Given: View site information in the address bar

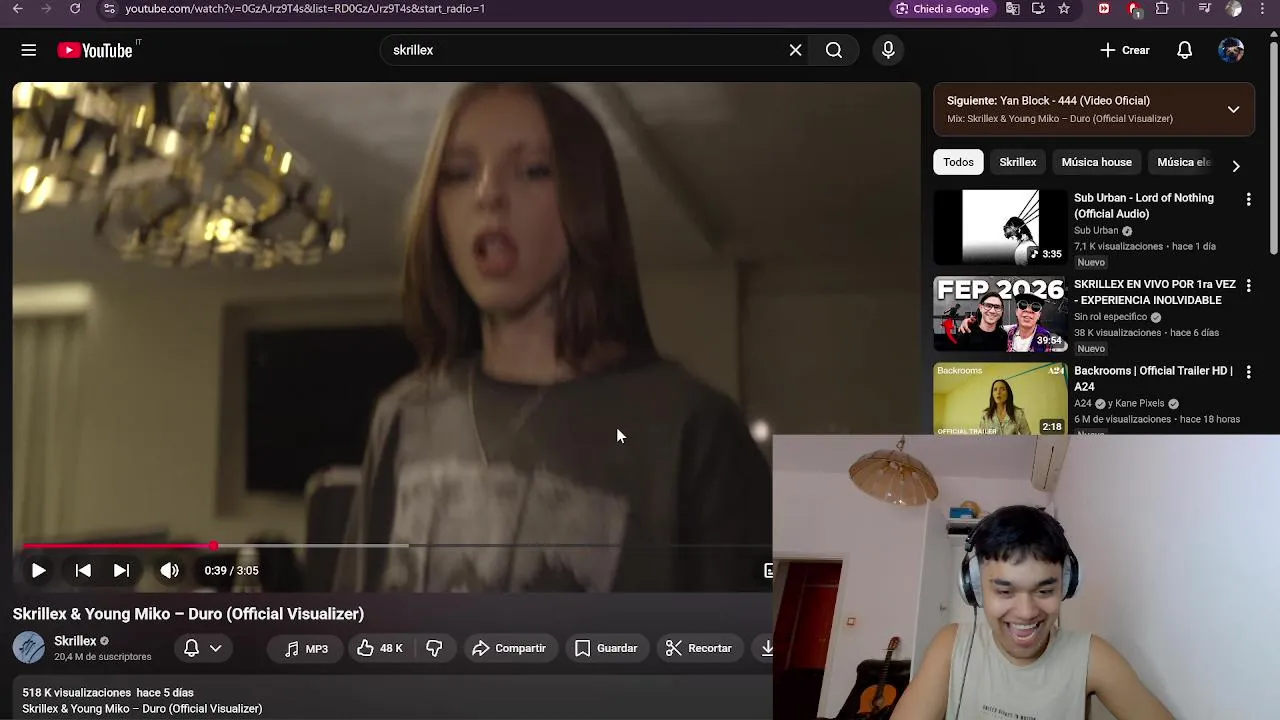Looking at the screenshot, I should pos(110,8).
